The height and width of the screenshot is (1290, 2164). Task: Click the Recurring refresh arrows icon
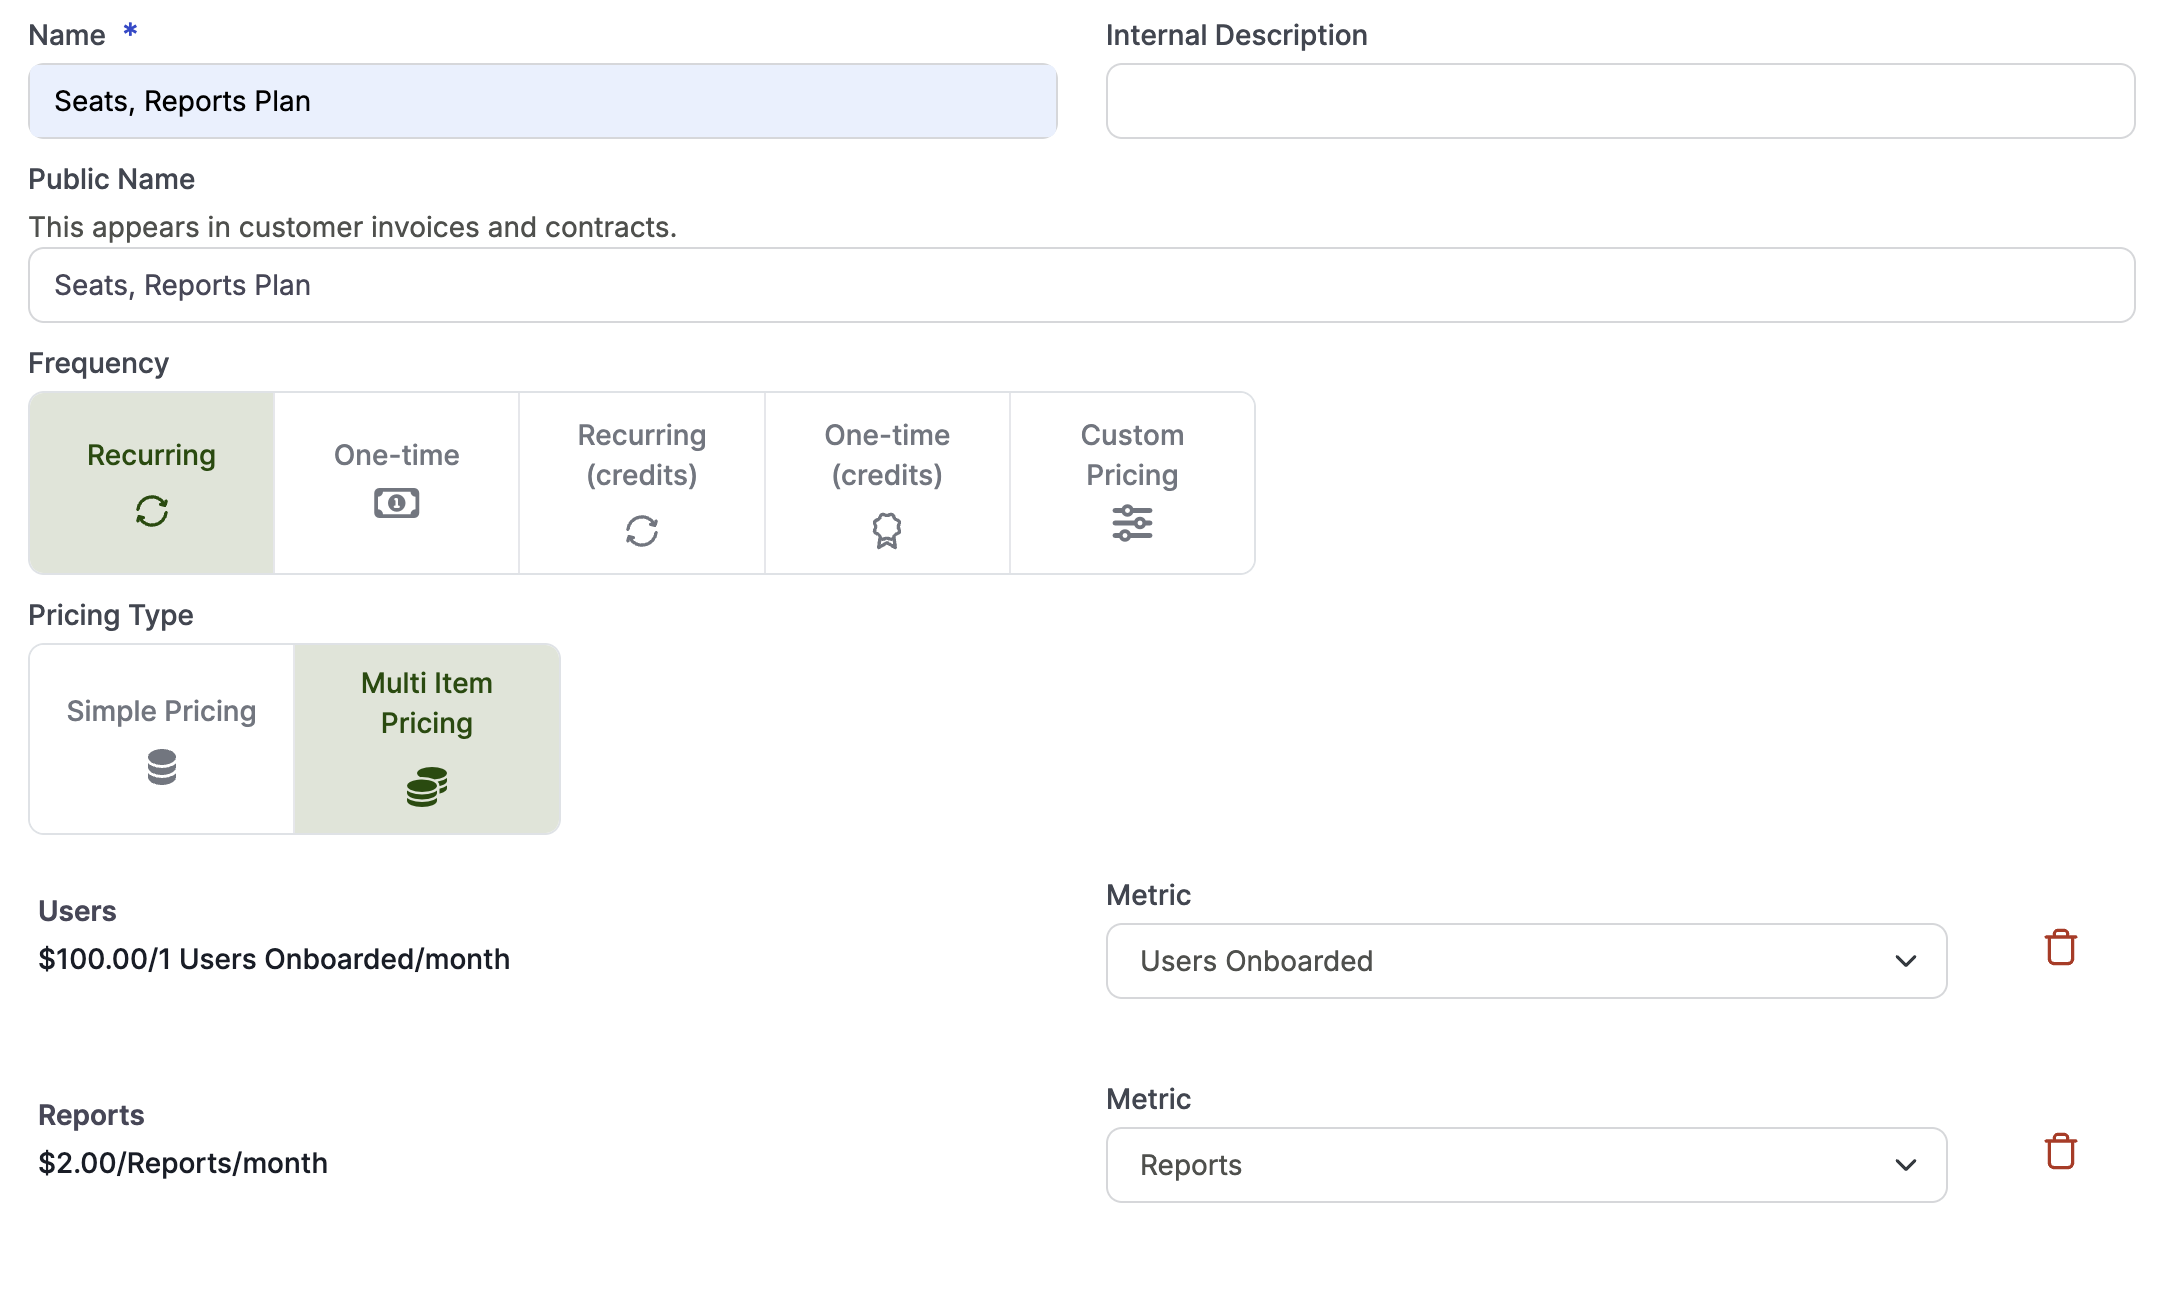click(x=152, y=511)
